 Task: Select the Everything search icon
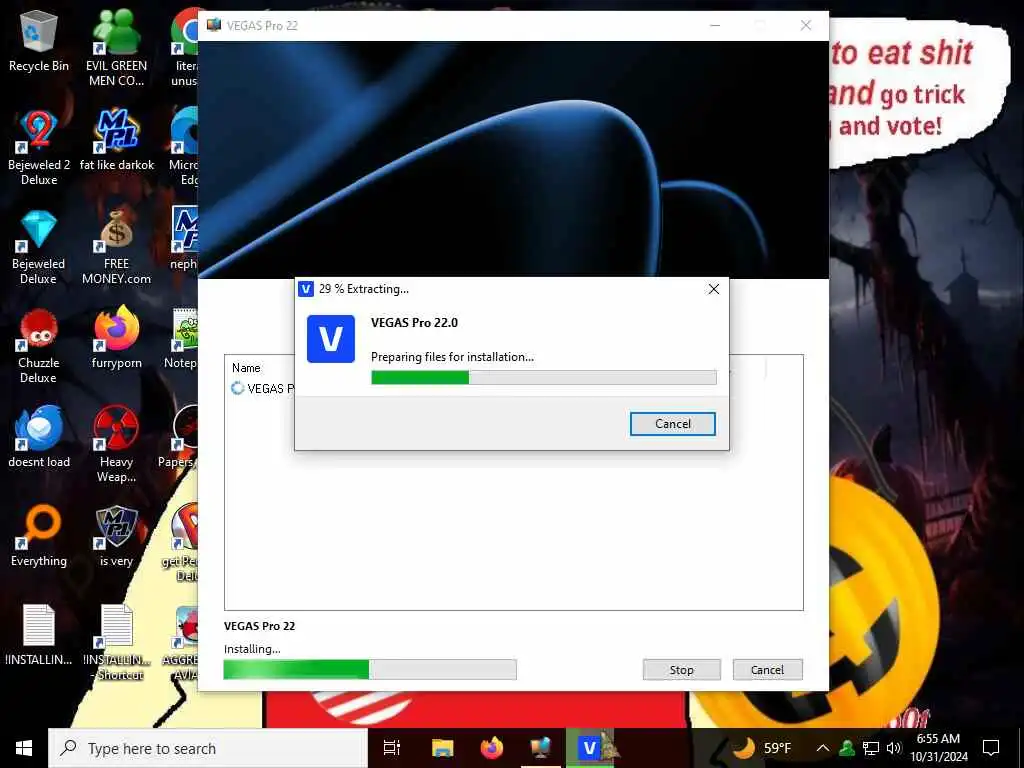39,536
